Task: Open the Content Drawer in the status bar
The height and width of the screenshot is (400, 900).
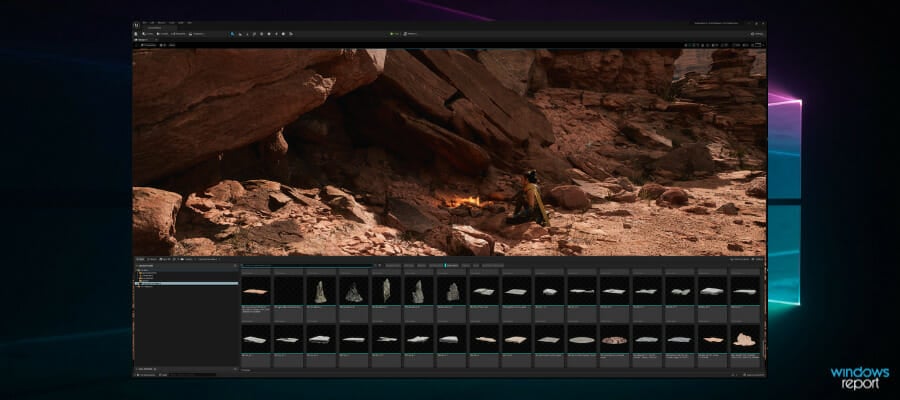Action: tap(144, 374)
